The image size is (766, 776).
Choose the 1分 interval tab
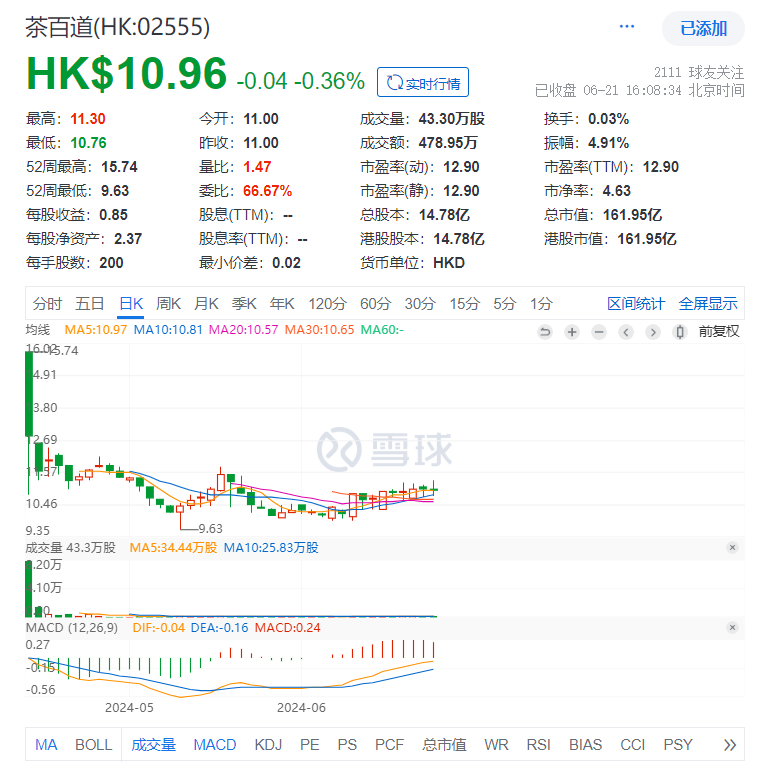click(541, 303)
